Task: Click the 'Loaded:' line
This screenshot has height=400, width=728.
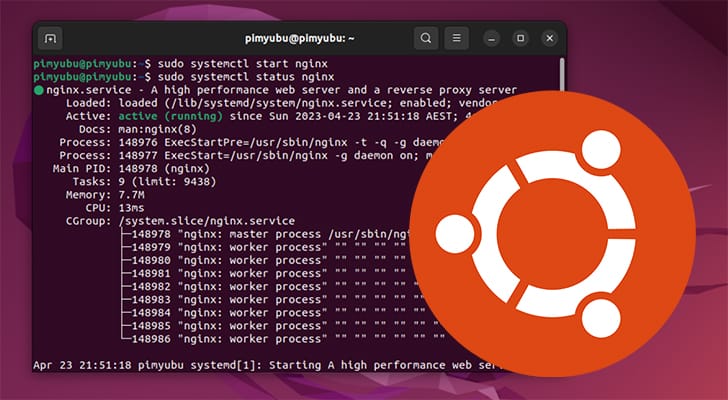Action: pos(281,103)
